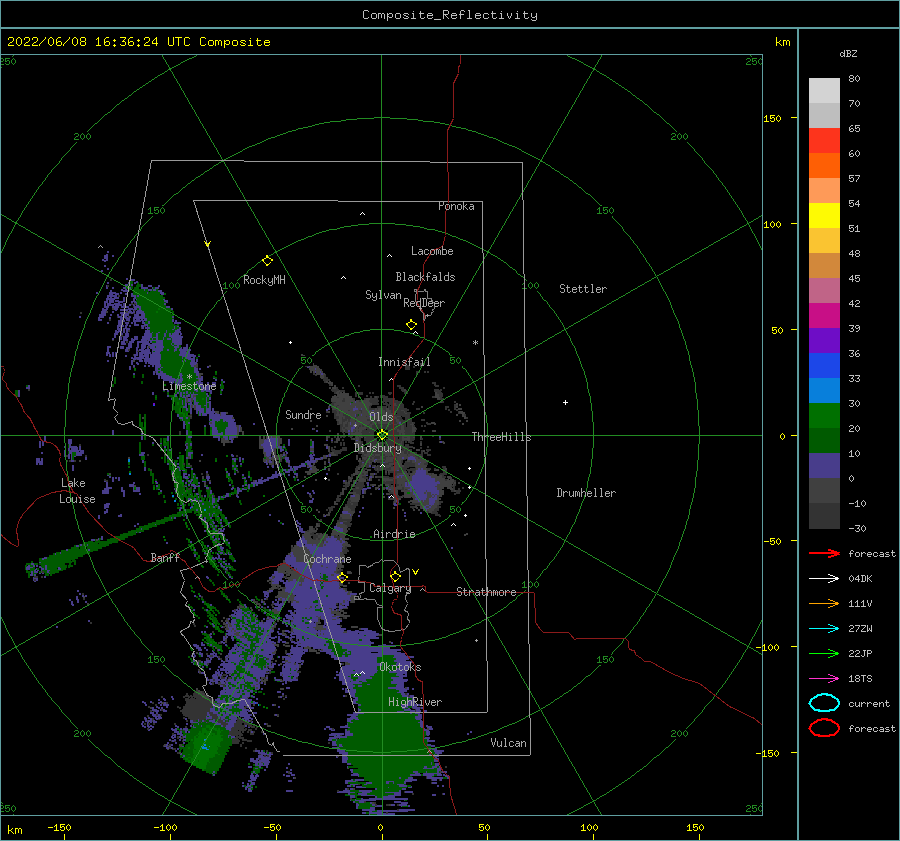Click the large green echo south of HighRiver
The width and height of the screenshot is (900, 841).
coord(383,746)
